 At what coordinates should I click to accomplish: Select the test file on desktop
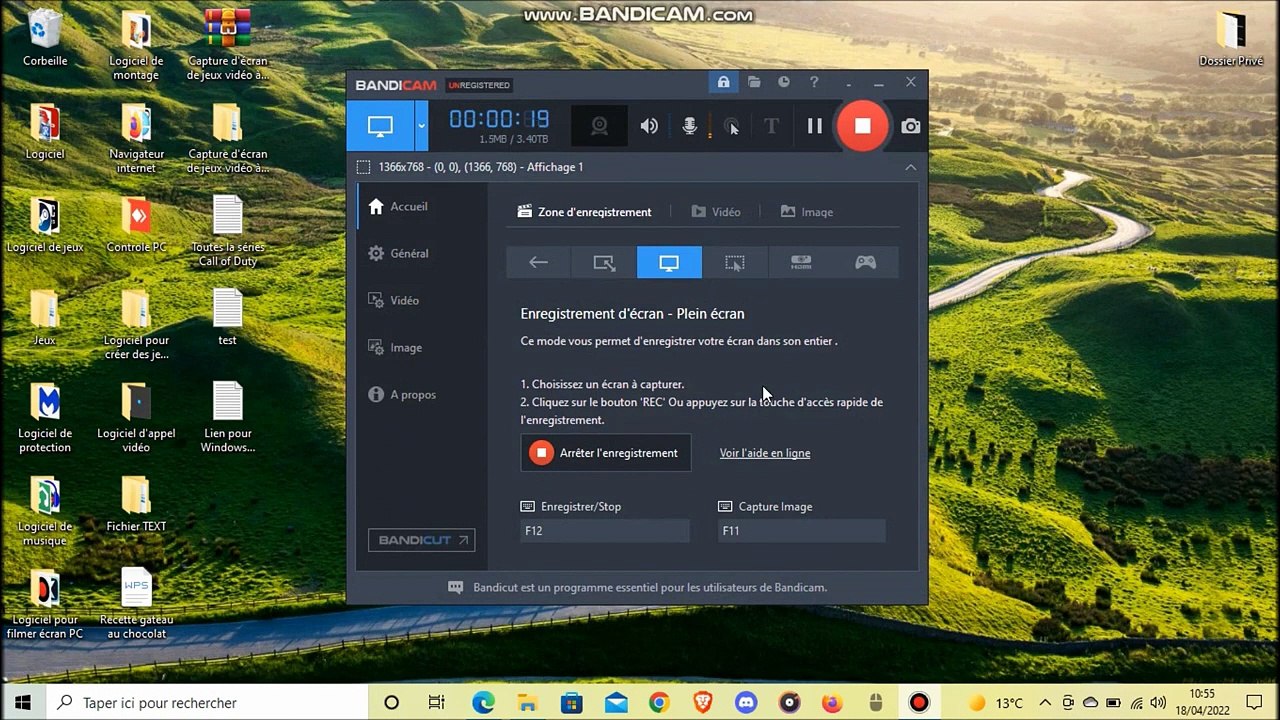pyautogui.click(x=228, y=317)
